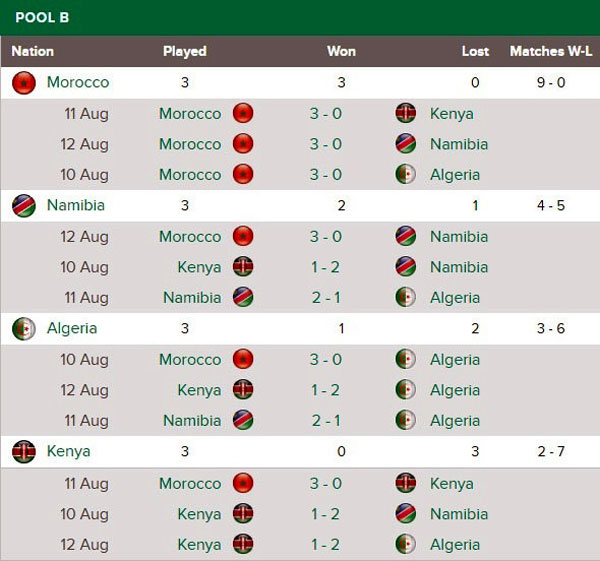600x561 pixels.
Task: Under Kenya's standings, click Algeria flag in 12 Aug match
Action: 406,545
